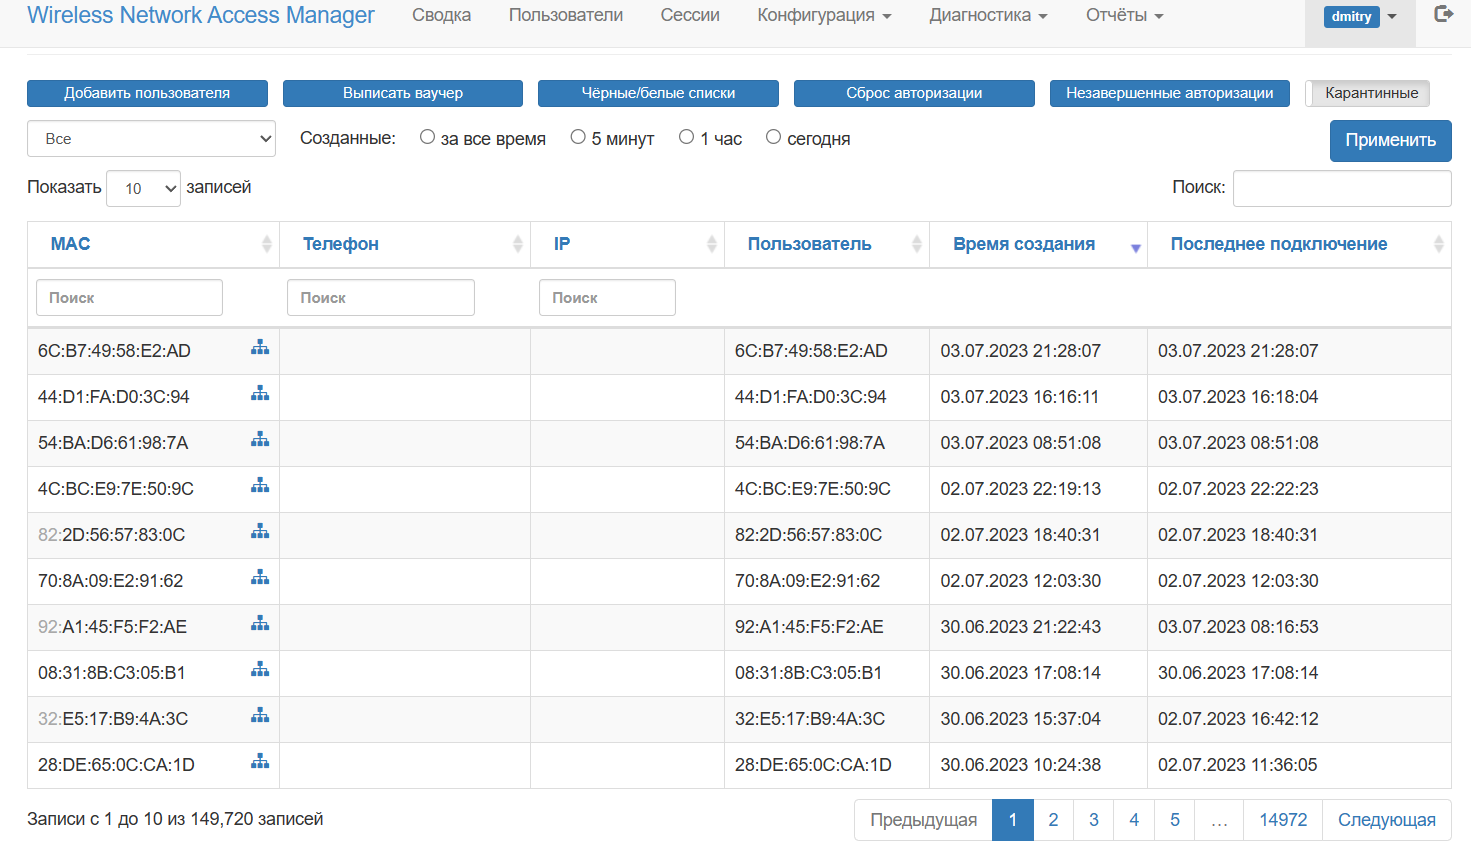Click last connection 02.07.2023 22:22:23

coord(1238,489)
